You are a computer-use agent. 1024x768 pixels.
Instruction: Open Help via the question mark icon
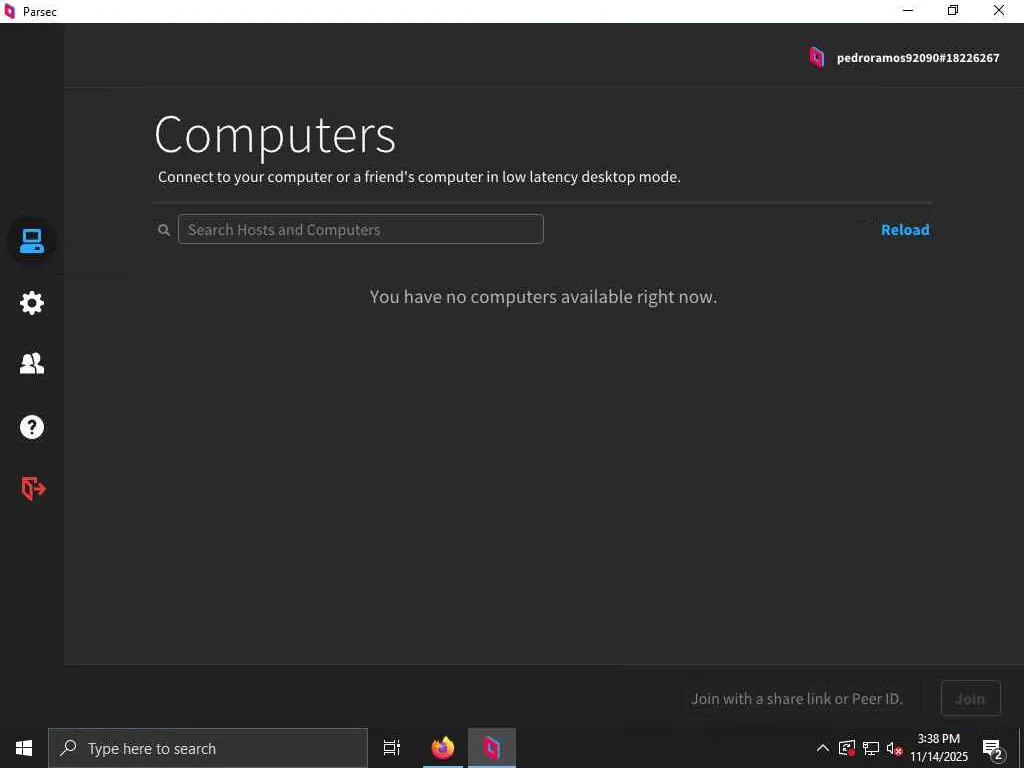click(x=31, y=427)
